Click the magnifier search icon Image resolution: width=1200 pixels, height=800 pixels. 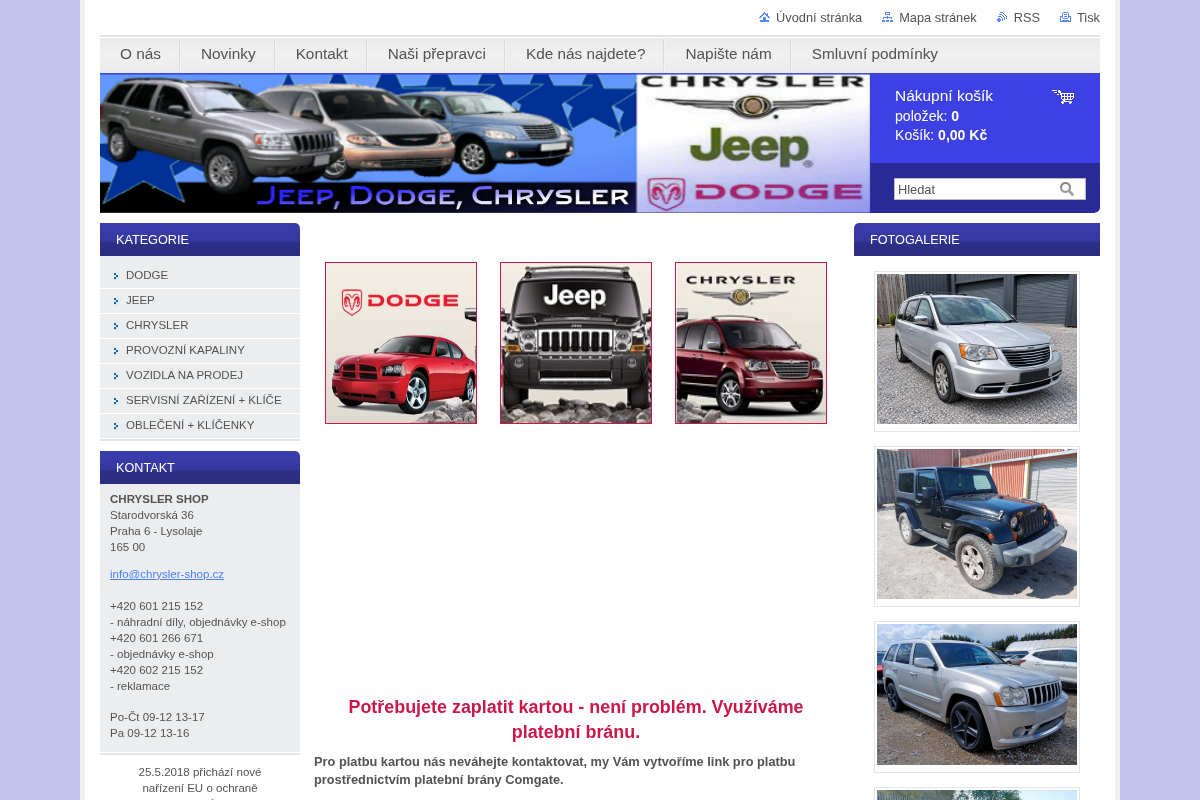click(x=1067, y=189)
